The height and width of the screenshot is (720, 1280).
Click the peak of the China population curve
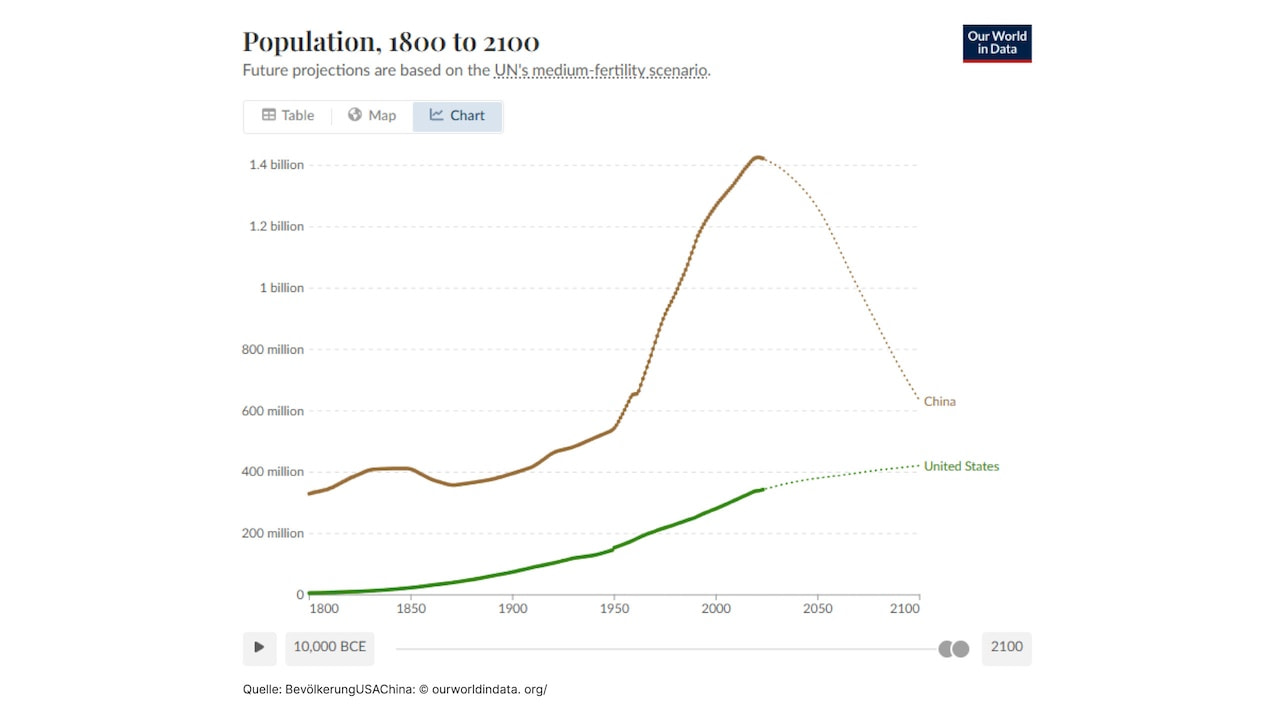[x=758, y=158]
